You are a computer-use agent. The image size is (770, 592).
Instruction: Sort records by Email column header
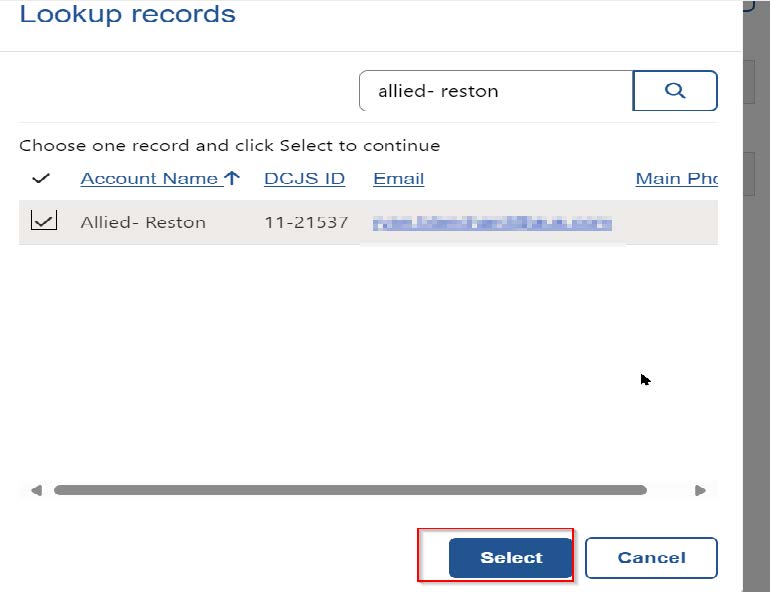click(x=398, y=178)
